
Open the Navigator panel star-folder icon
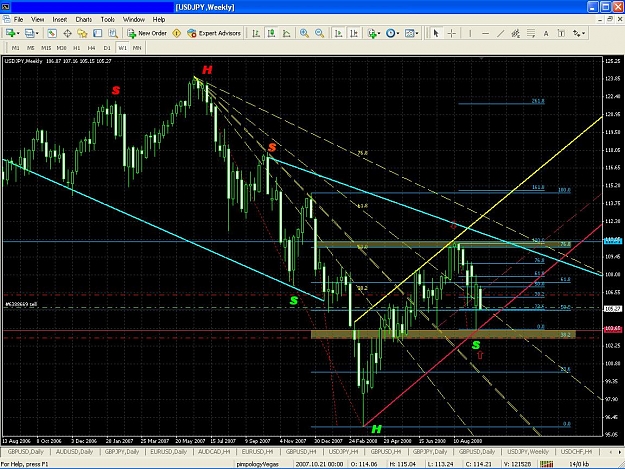[x=82, y=33]
